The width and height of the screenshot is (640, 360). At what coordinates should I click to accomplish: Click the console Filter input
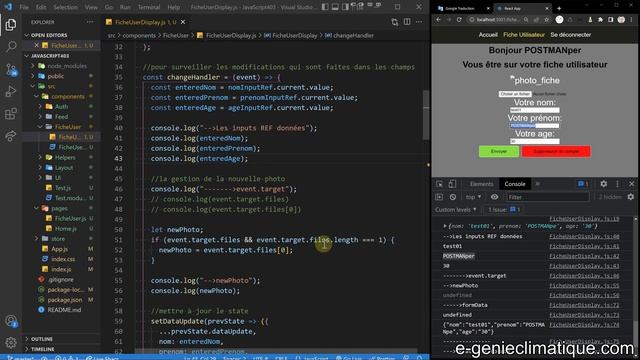[548, 197]
